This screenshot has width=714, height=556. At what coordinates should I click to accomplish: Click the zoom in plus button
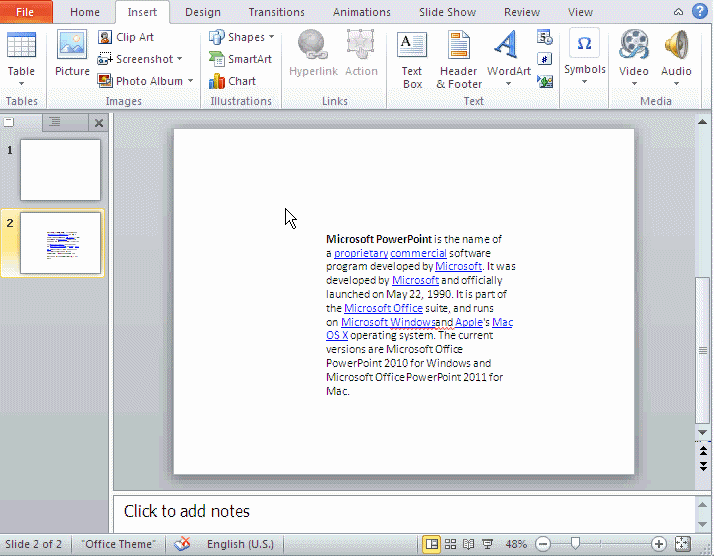click(658, 544)
